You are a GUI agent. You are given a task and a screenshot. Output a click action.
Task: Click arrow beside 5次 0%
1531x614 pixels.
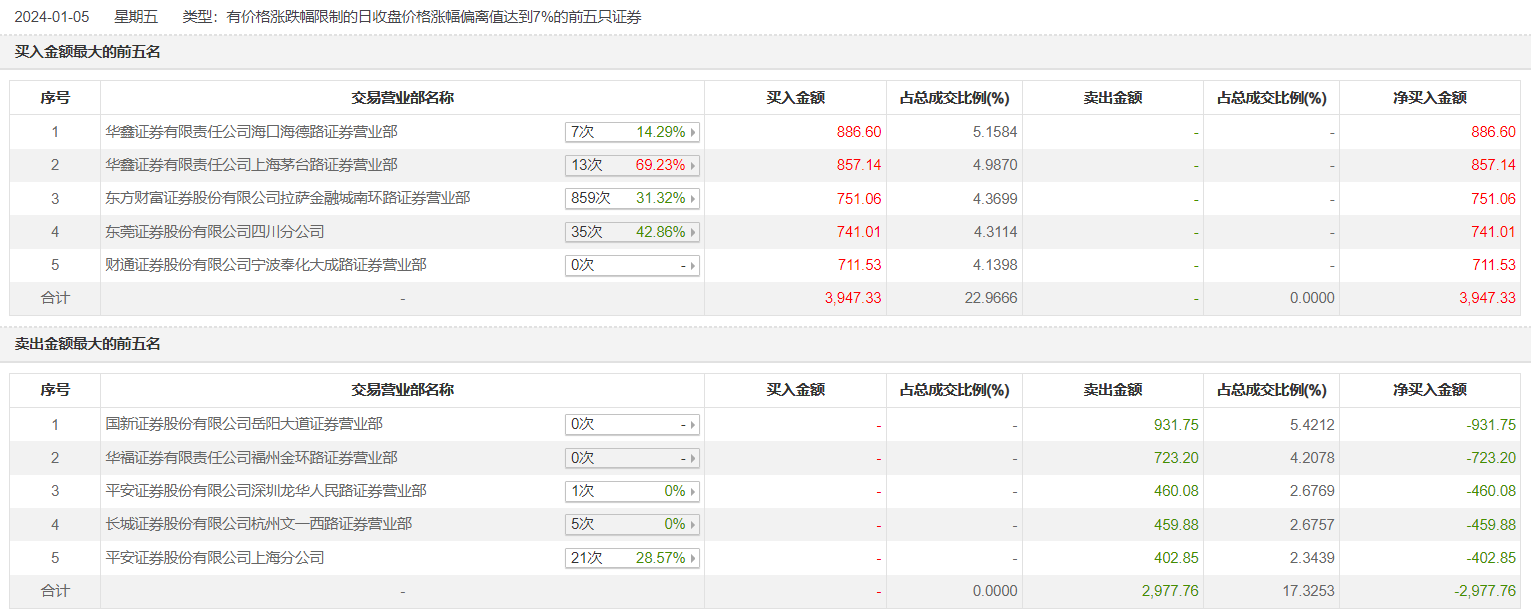693,524
